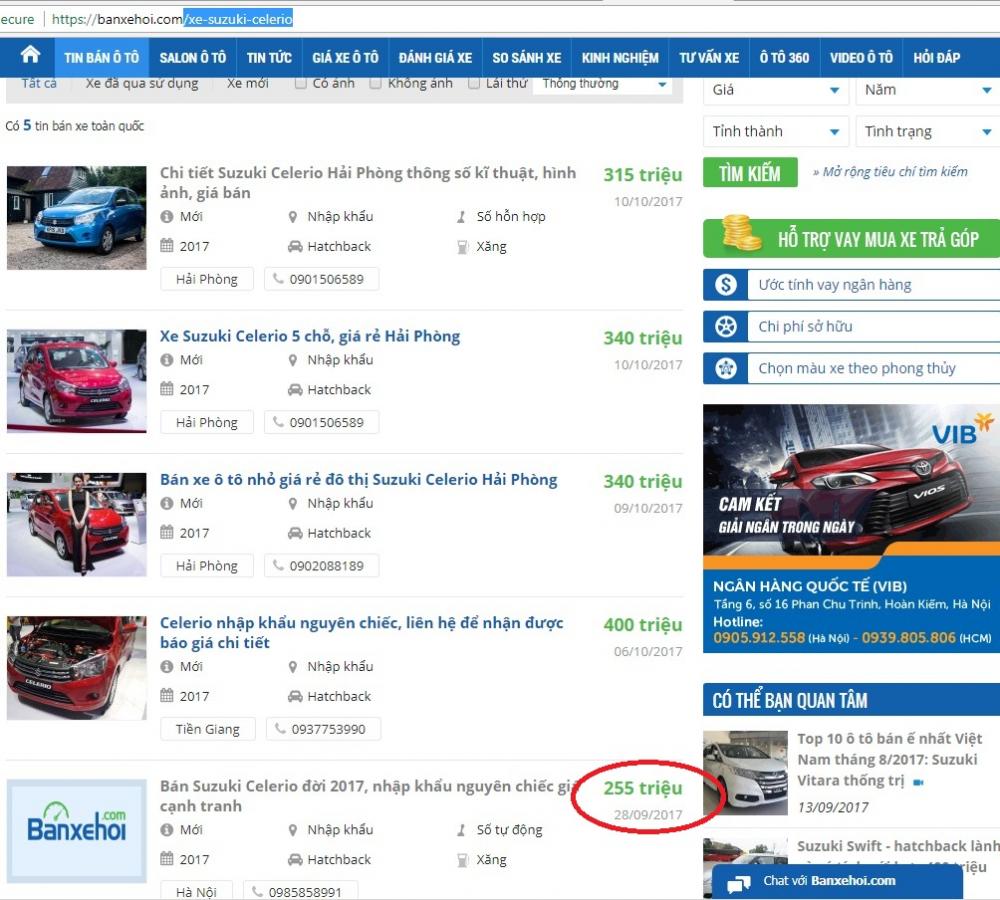The width and height of the screenshot is (1000, 900).
Task: Open the SO SÁNH XE menu
Action: tap(527, 57)
